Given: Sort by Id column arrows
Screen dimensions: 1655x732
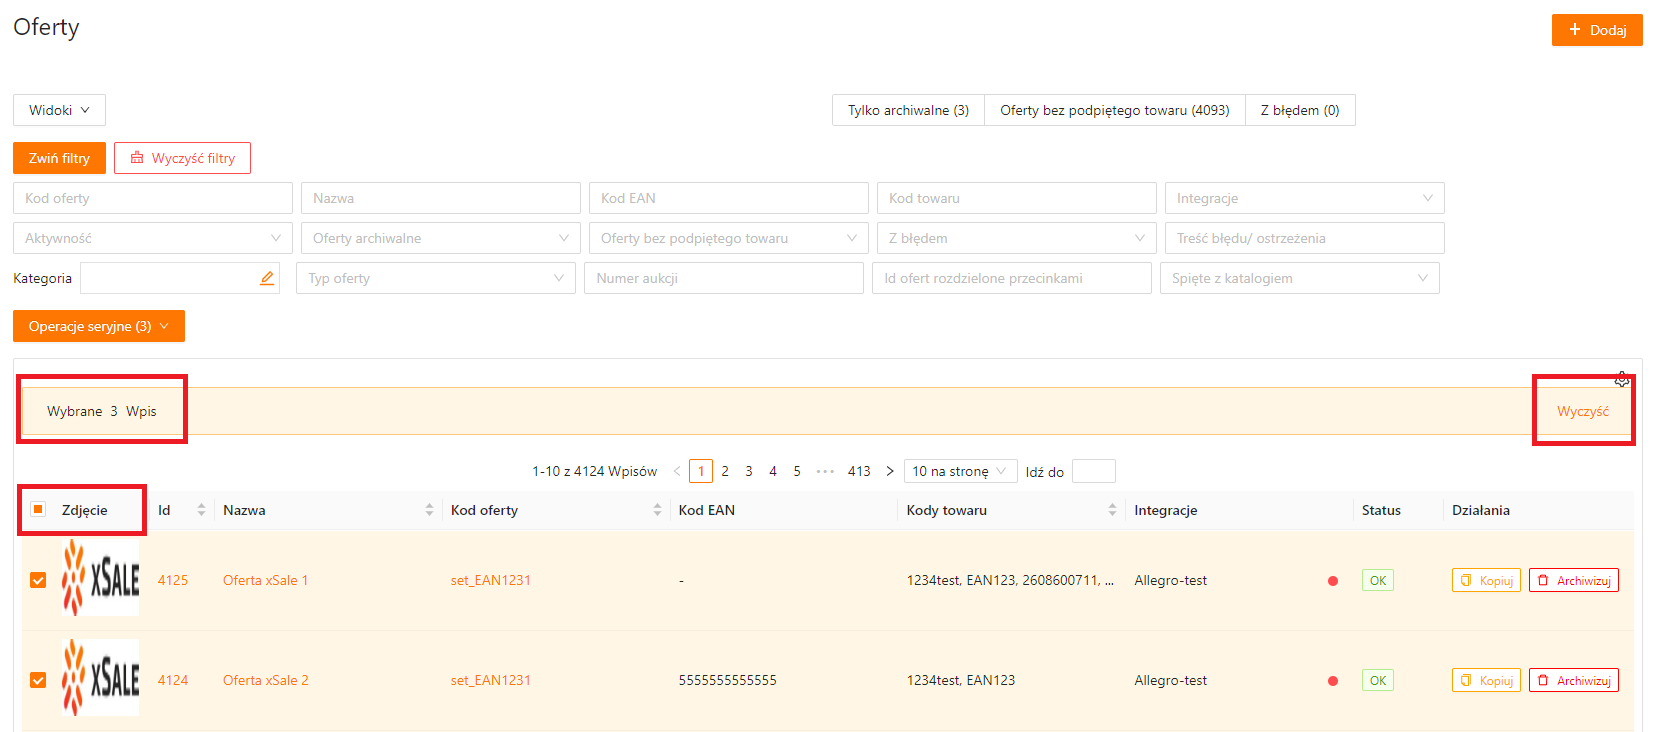Looking at the screenshot, I should pos(201,510).
